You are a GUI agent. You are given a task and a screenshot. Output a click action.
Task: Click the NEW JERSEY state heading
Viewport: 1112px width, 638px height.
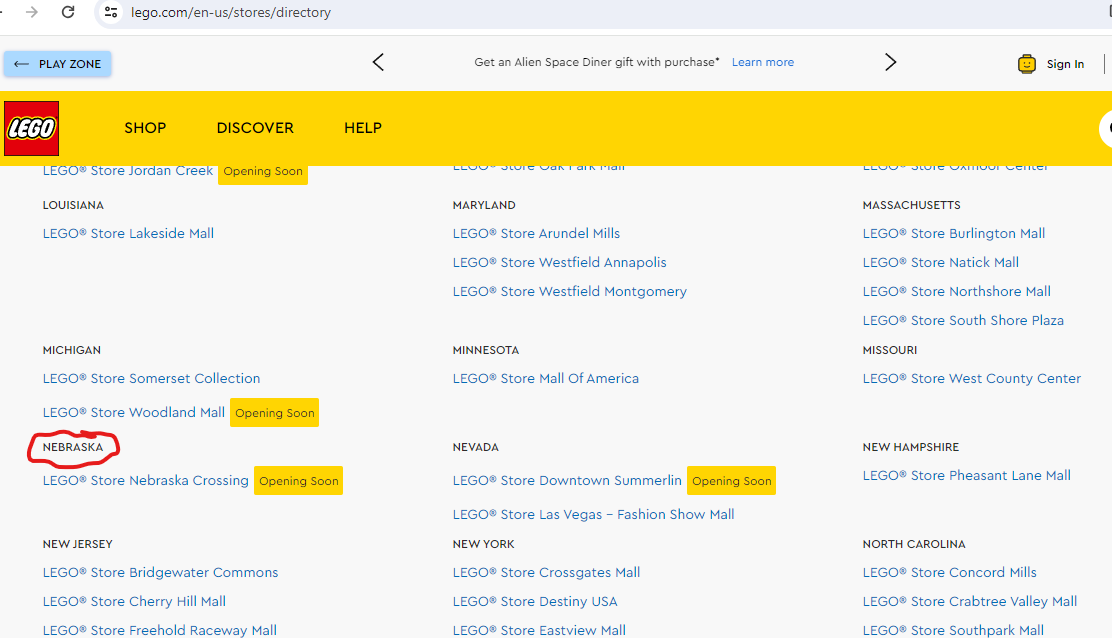(77, 544)
